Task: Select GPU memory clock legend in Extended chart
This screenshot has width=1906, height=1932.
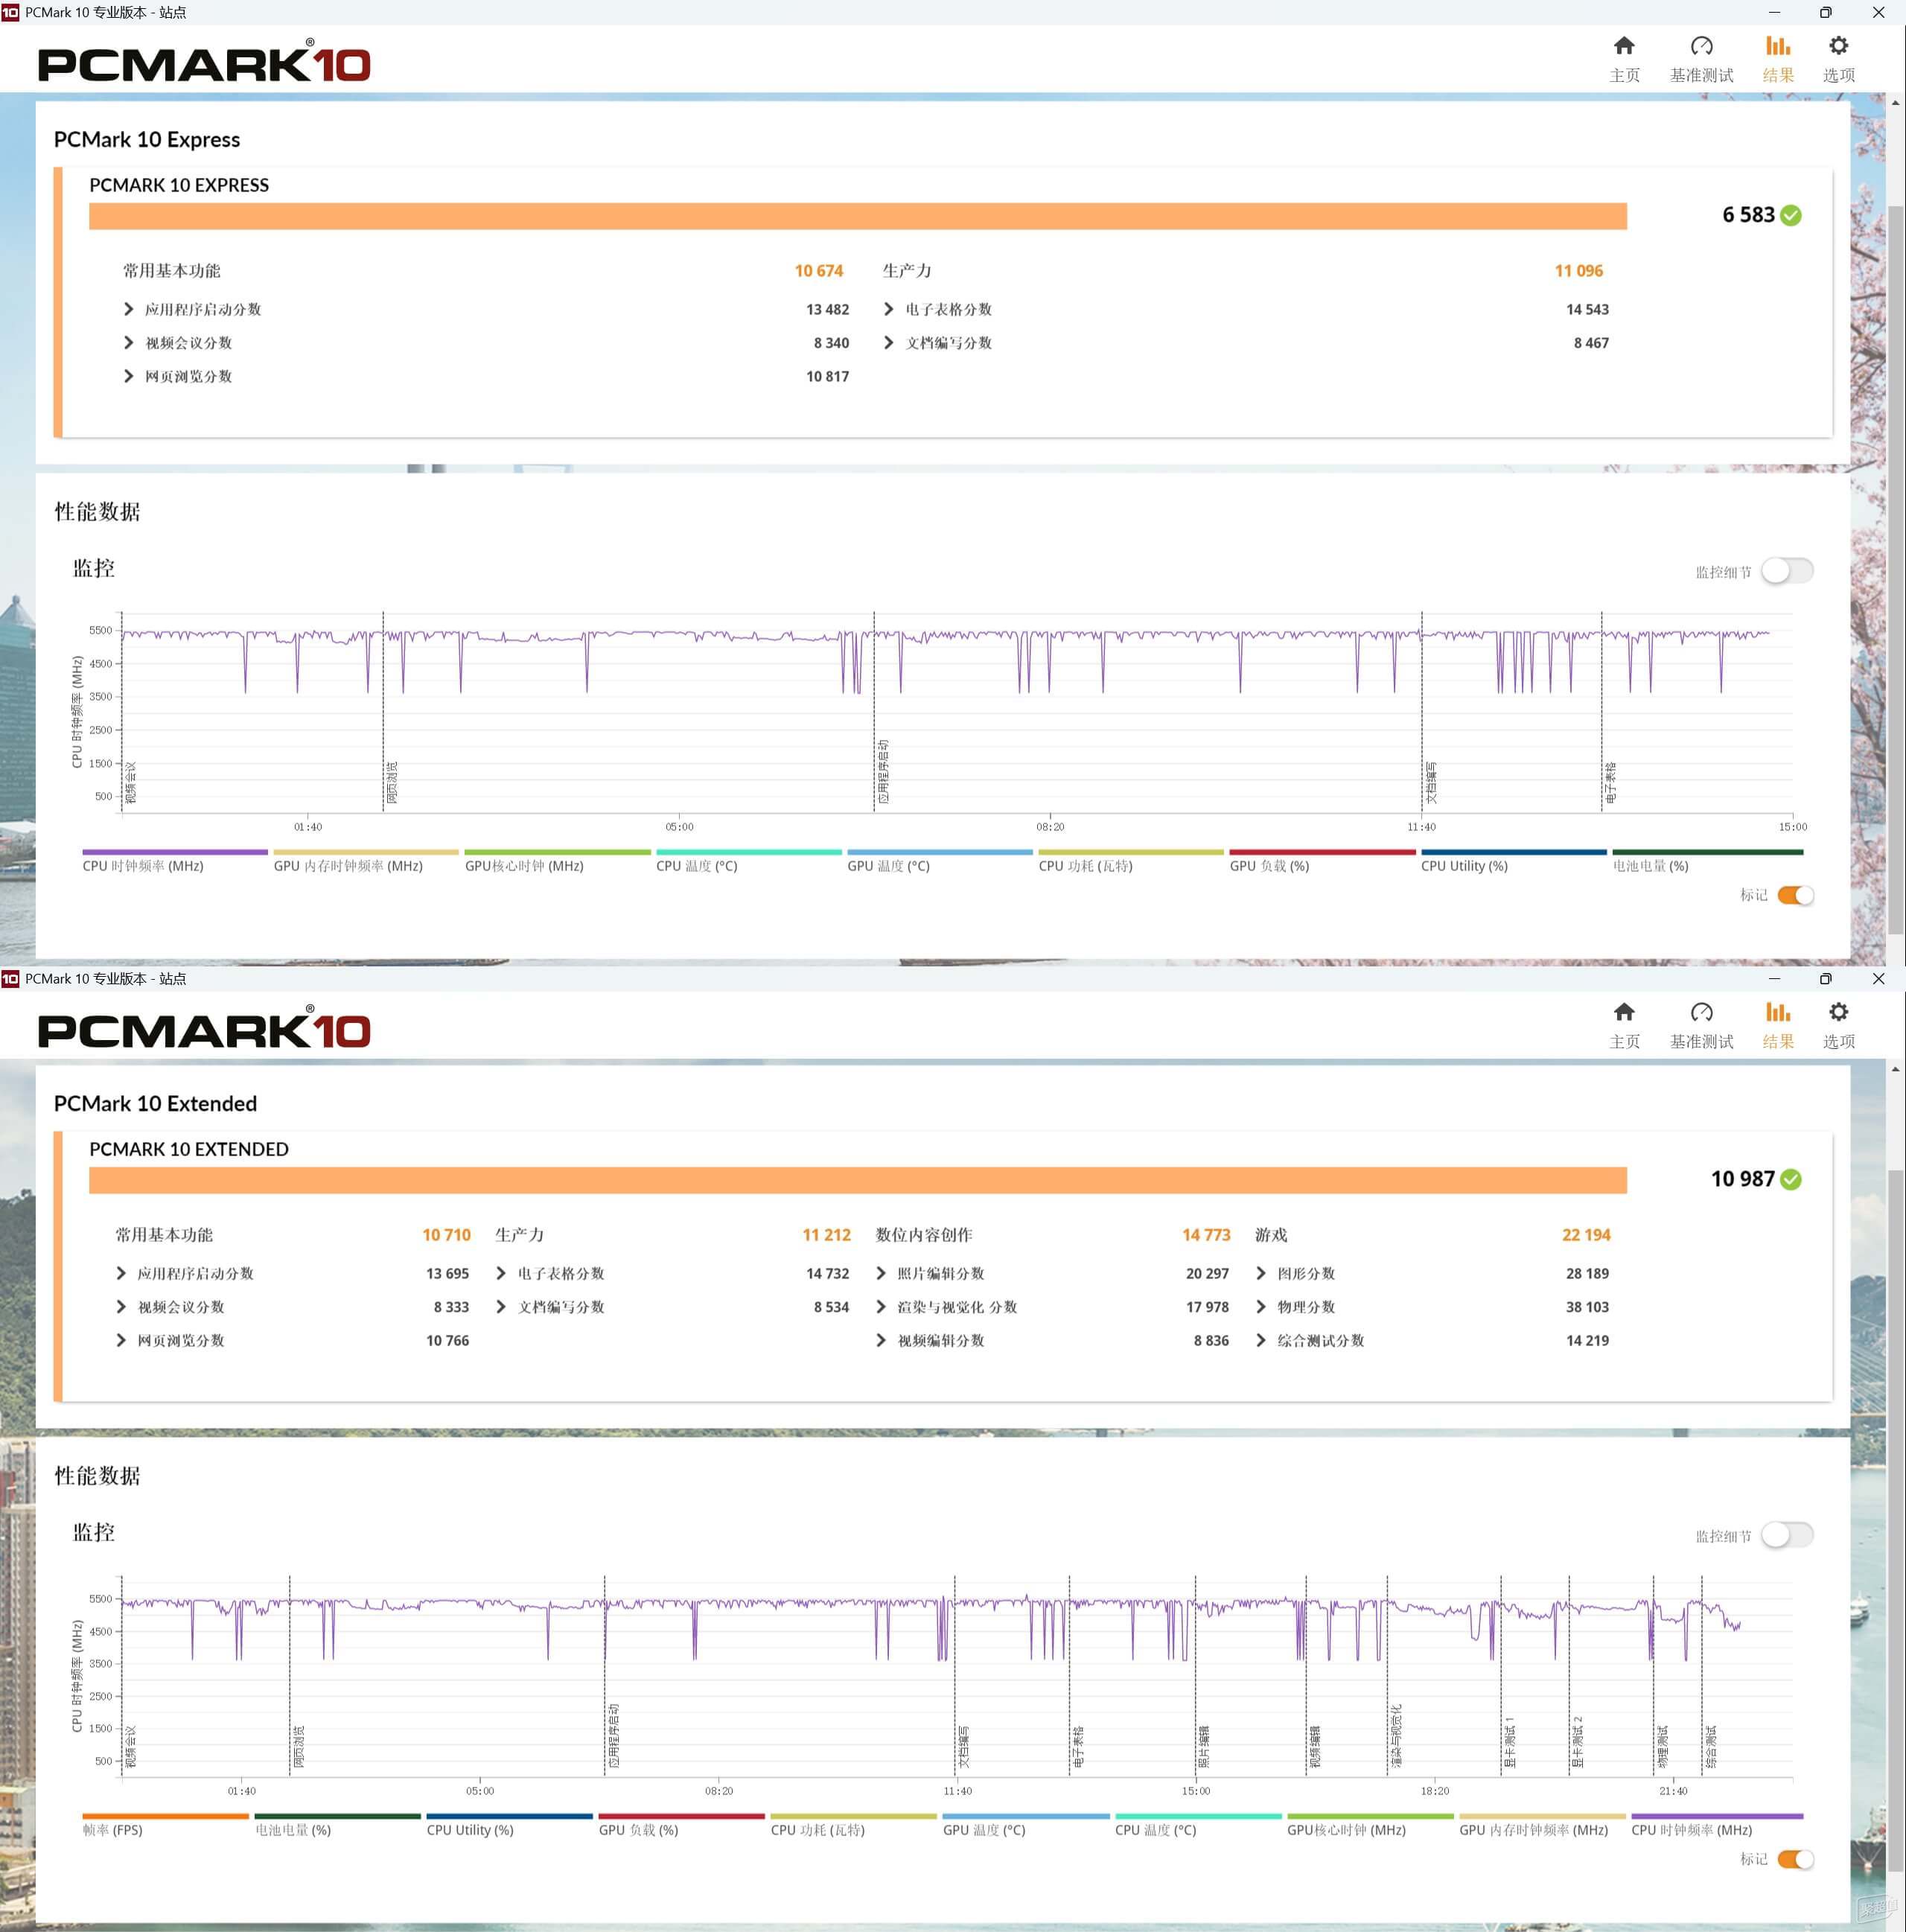Action: [1543, 1825]
